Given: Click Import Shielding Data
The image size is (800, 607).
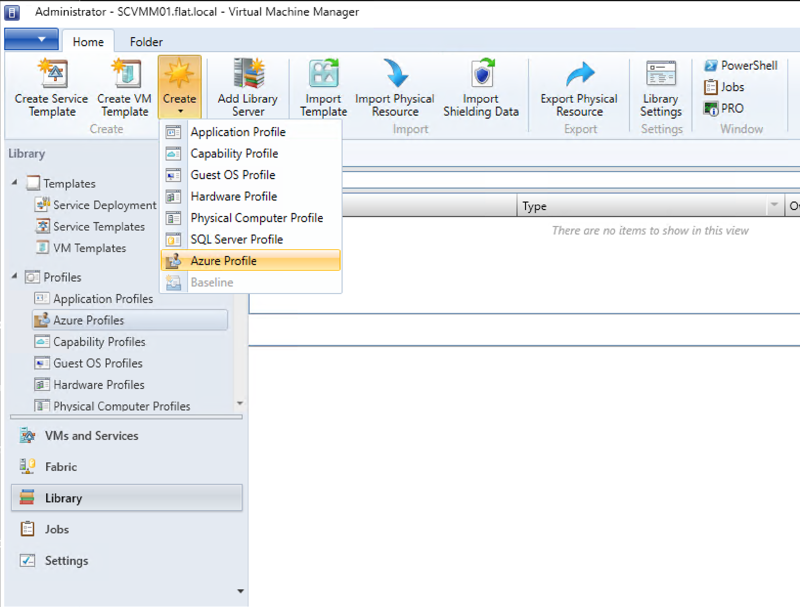Looking at the screenshot, I should pos(481,88).
